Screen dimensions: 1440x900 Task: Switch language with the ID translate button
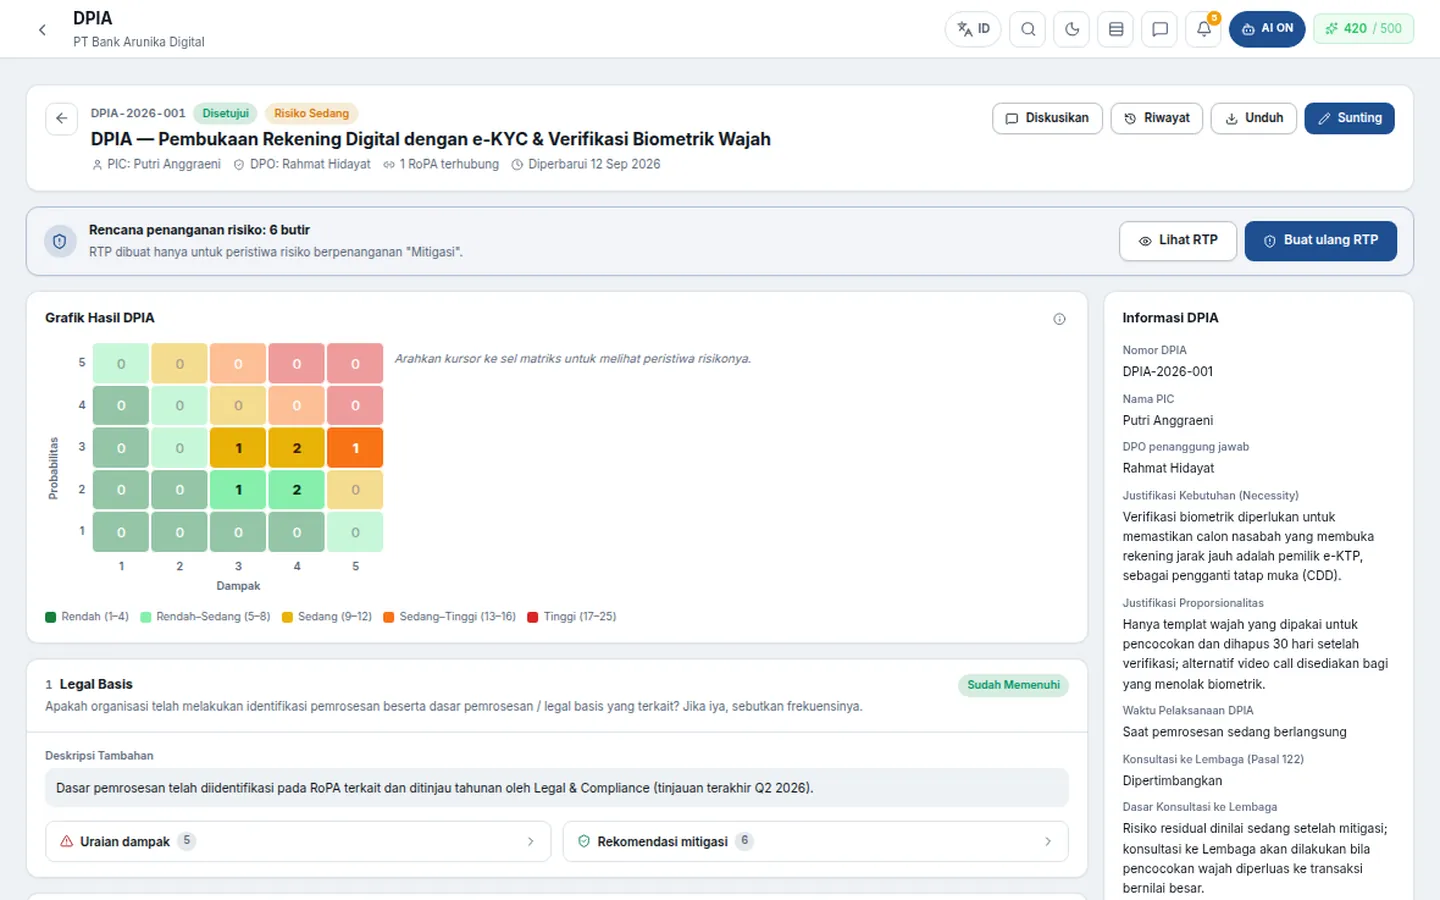point(973,29)
